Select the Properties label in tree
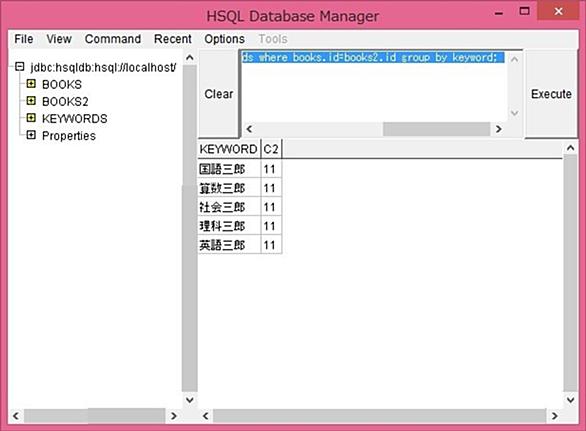 point(69,136)
